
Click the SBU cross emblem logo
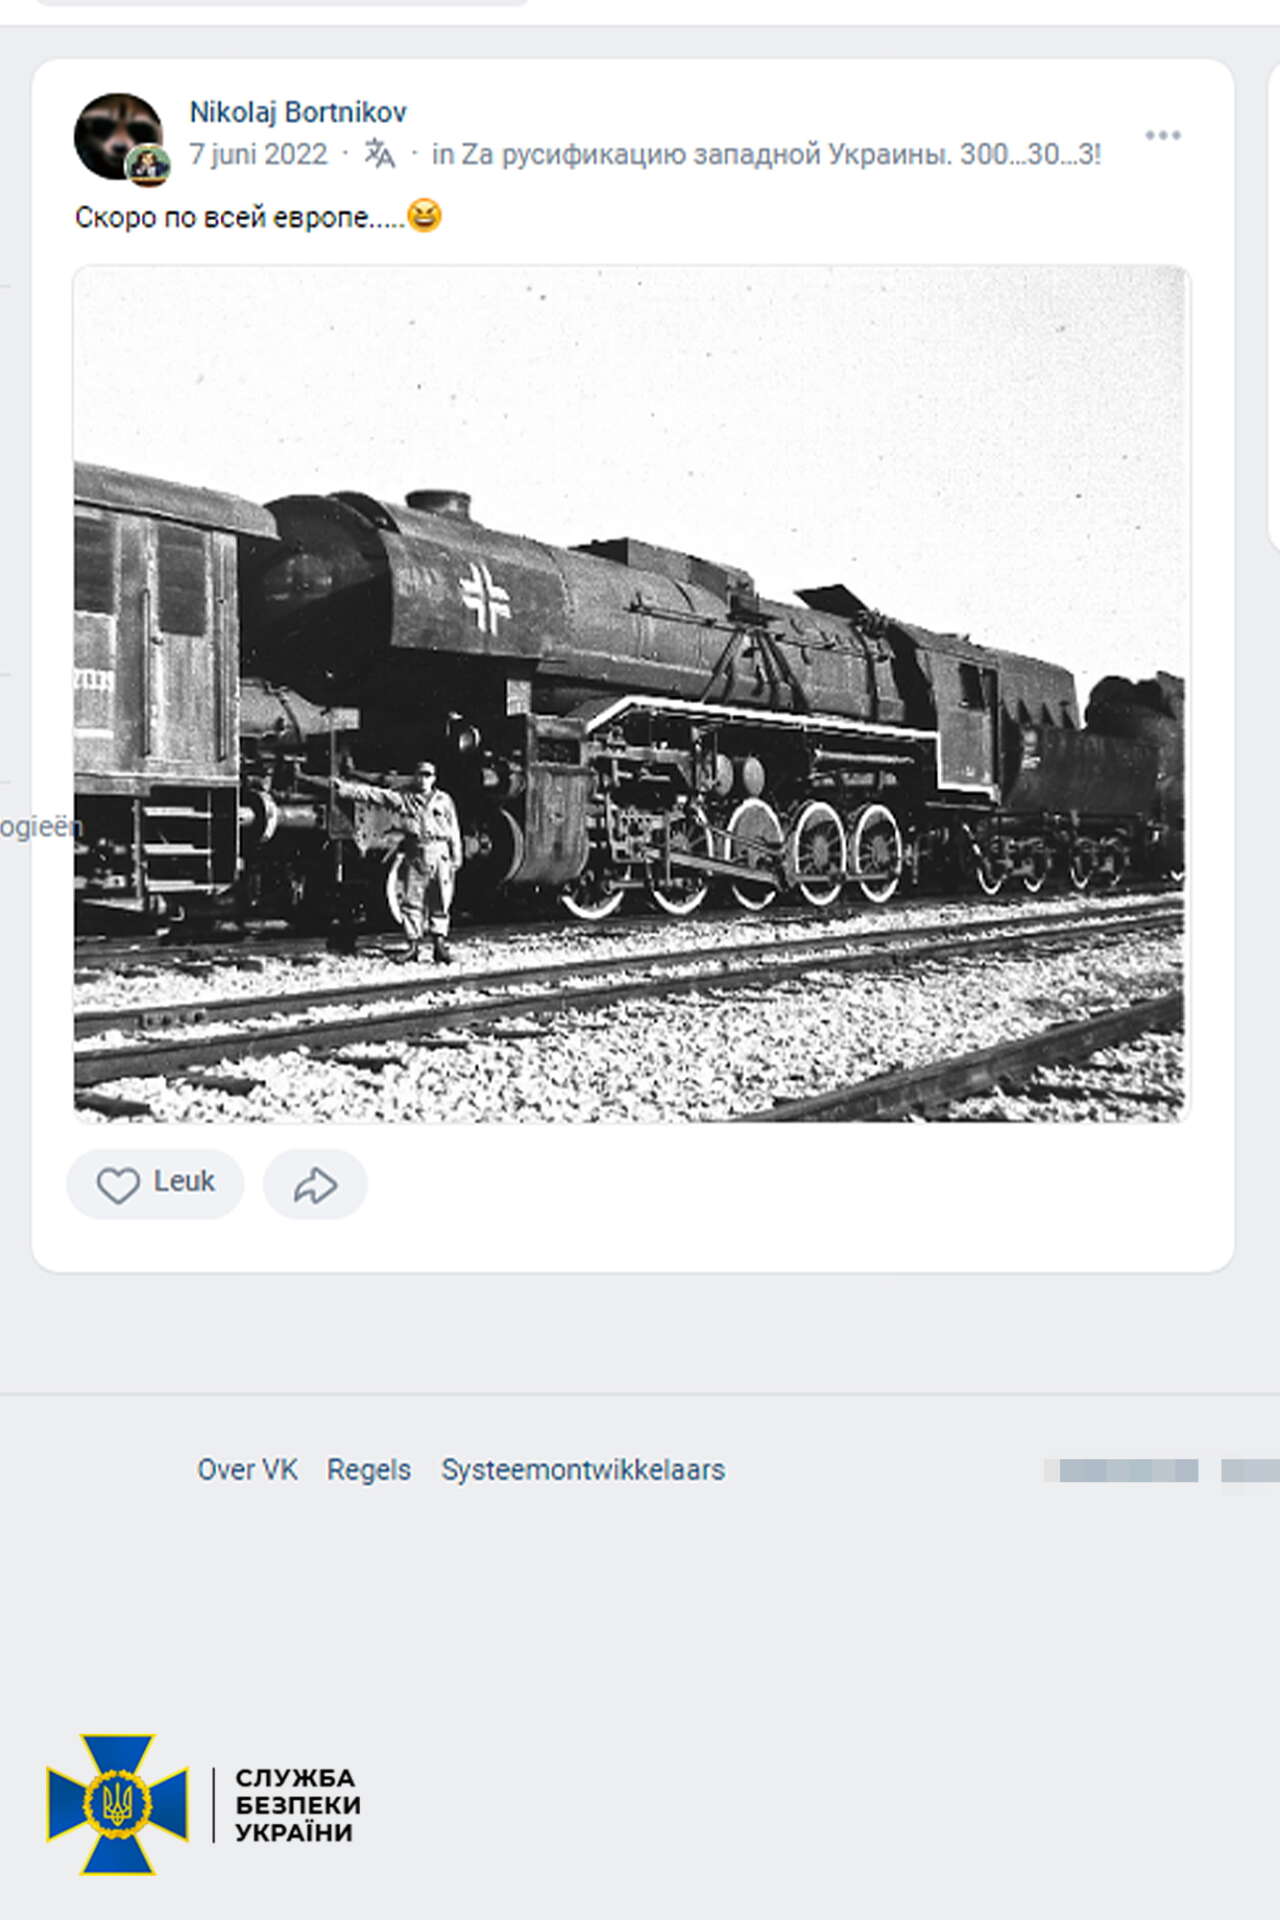(117, 1805)
